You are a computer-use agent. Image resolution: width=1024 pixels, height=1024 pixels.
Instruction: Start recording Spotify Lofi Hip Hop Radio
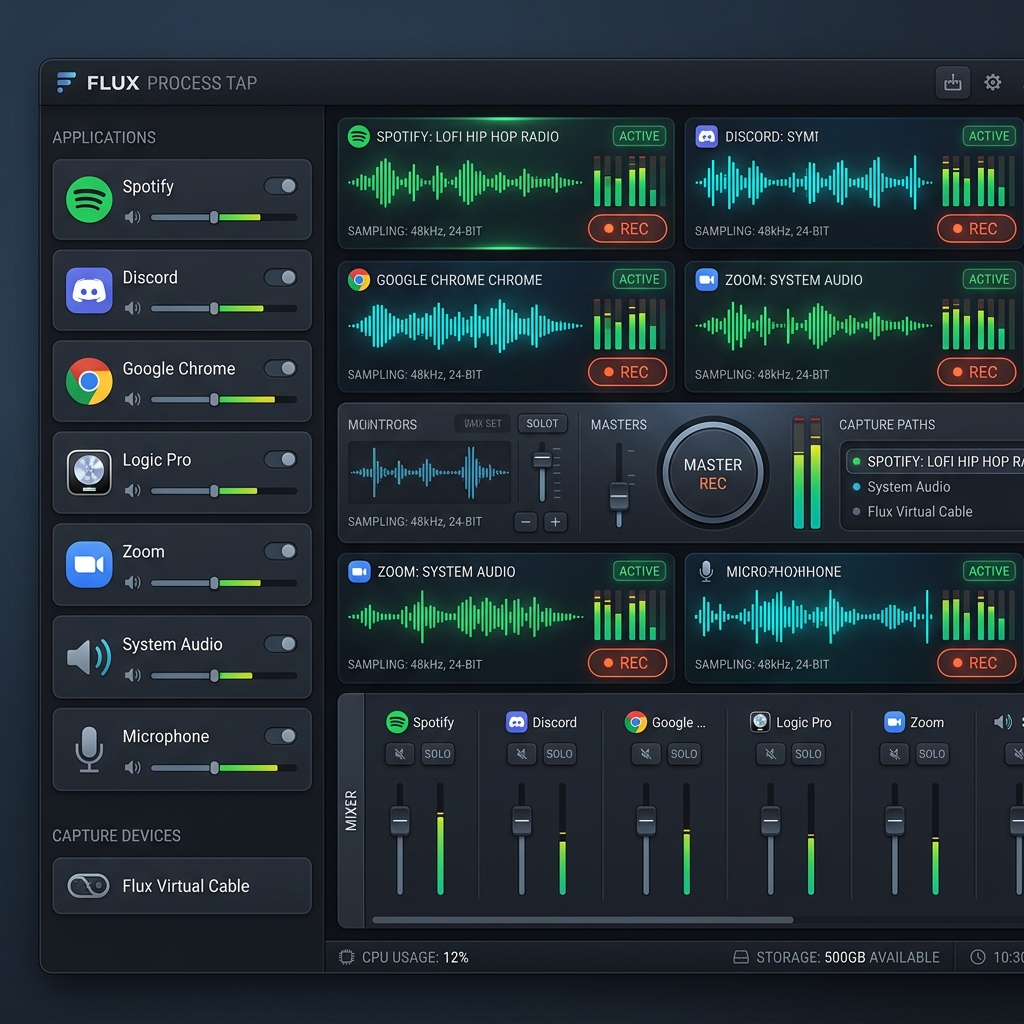click(x=628, y=229)
